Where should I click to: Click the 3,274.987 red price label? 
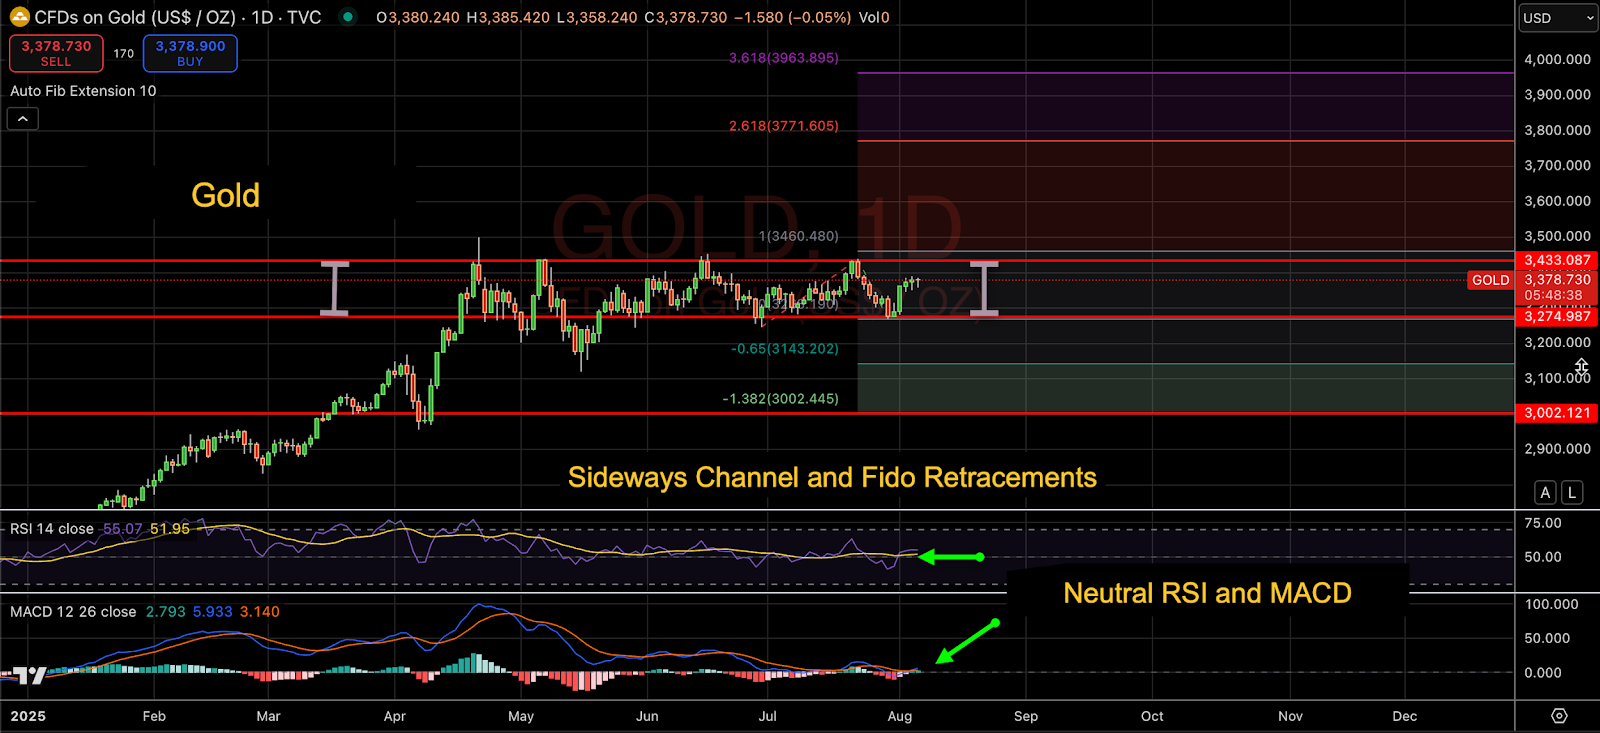(1557, 316)
